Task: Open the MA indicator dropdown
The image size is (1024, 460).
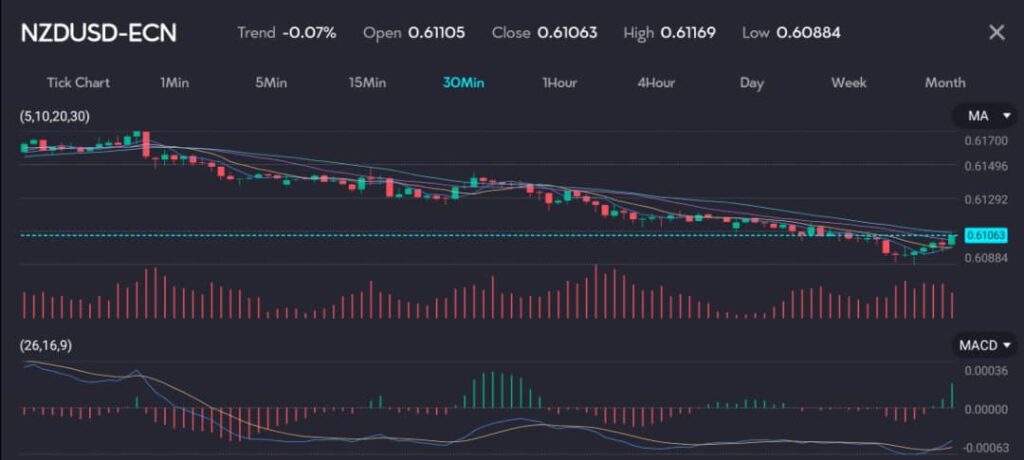Action: (x=982, y=117)
